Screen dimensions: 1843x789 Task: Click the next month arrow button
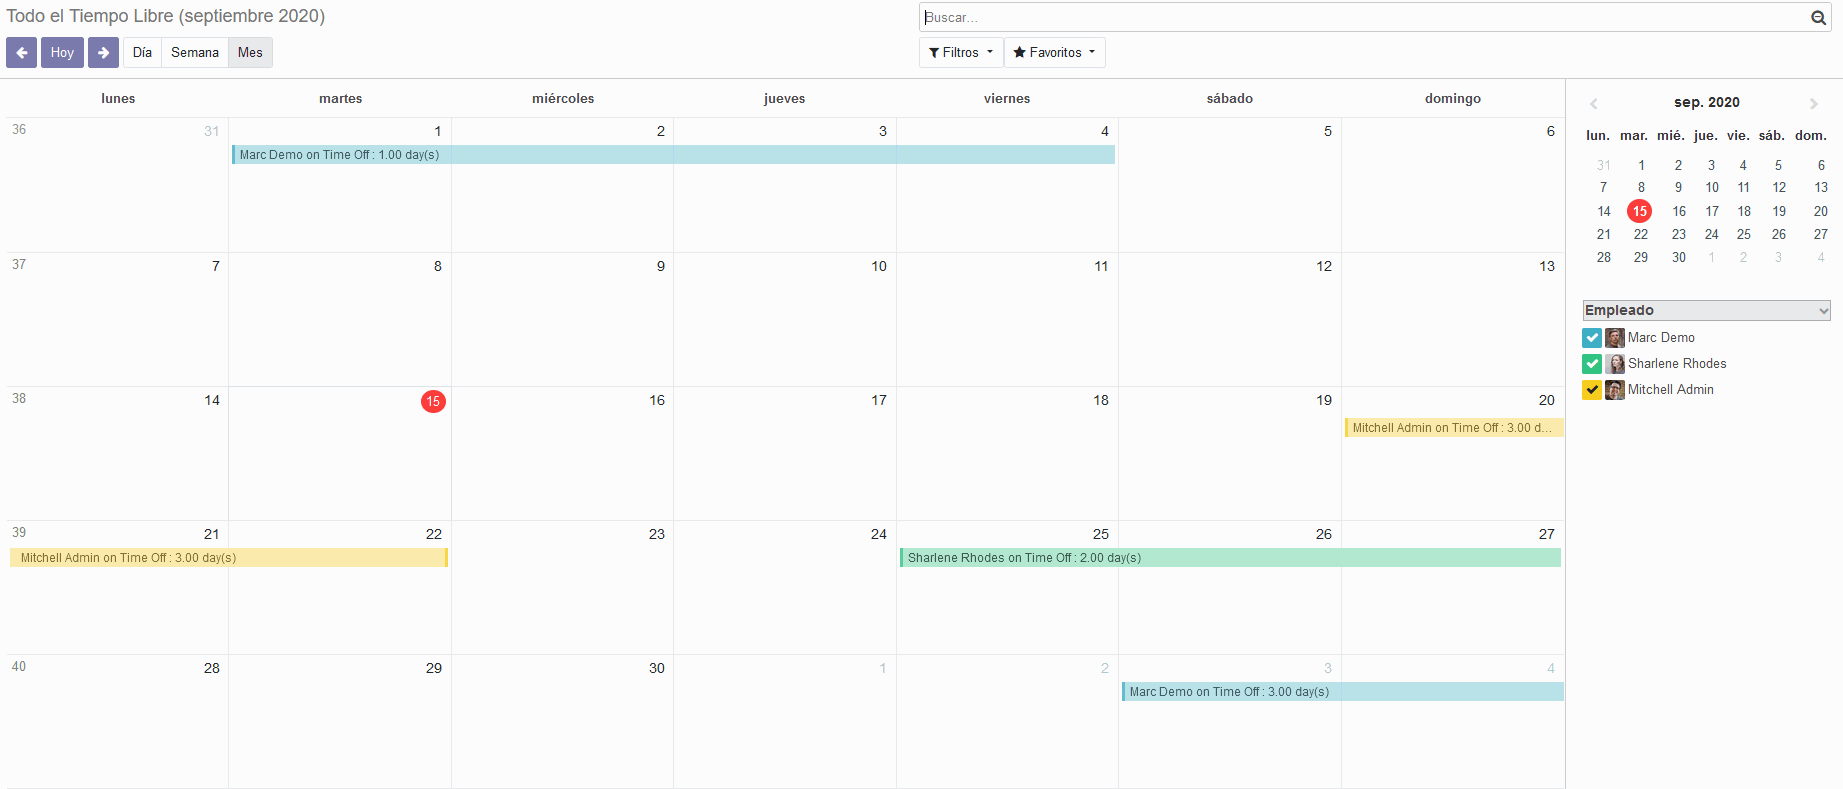pyautogui.click(x=103, y=53)
